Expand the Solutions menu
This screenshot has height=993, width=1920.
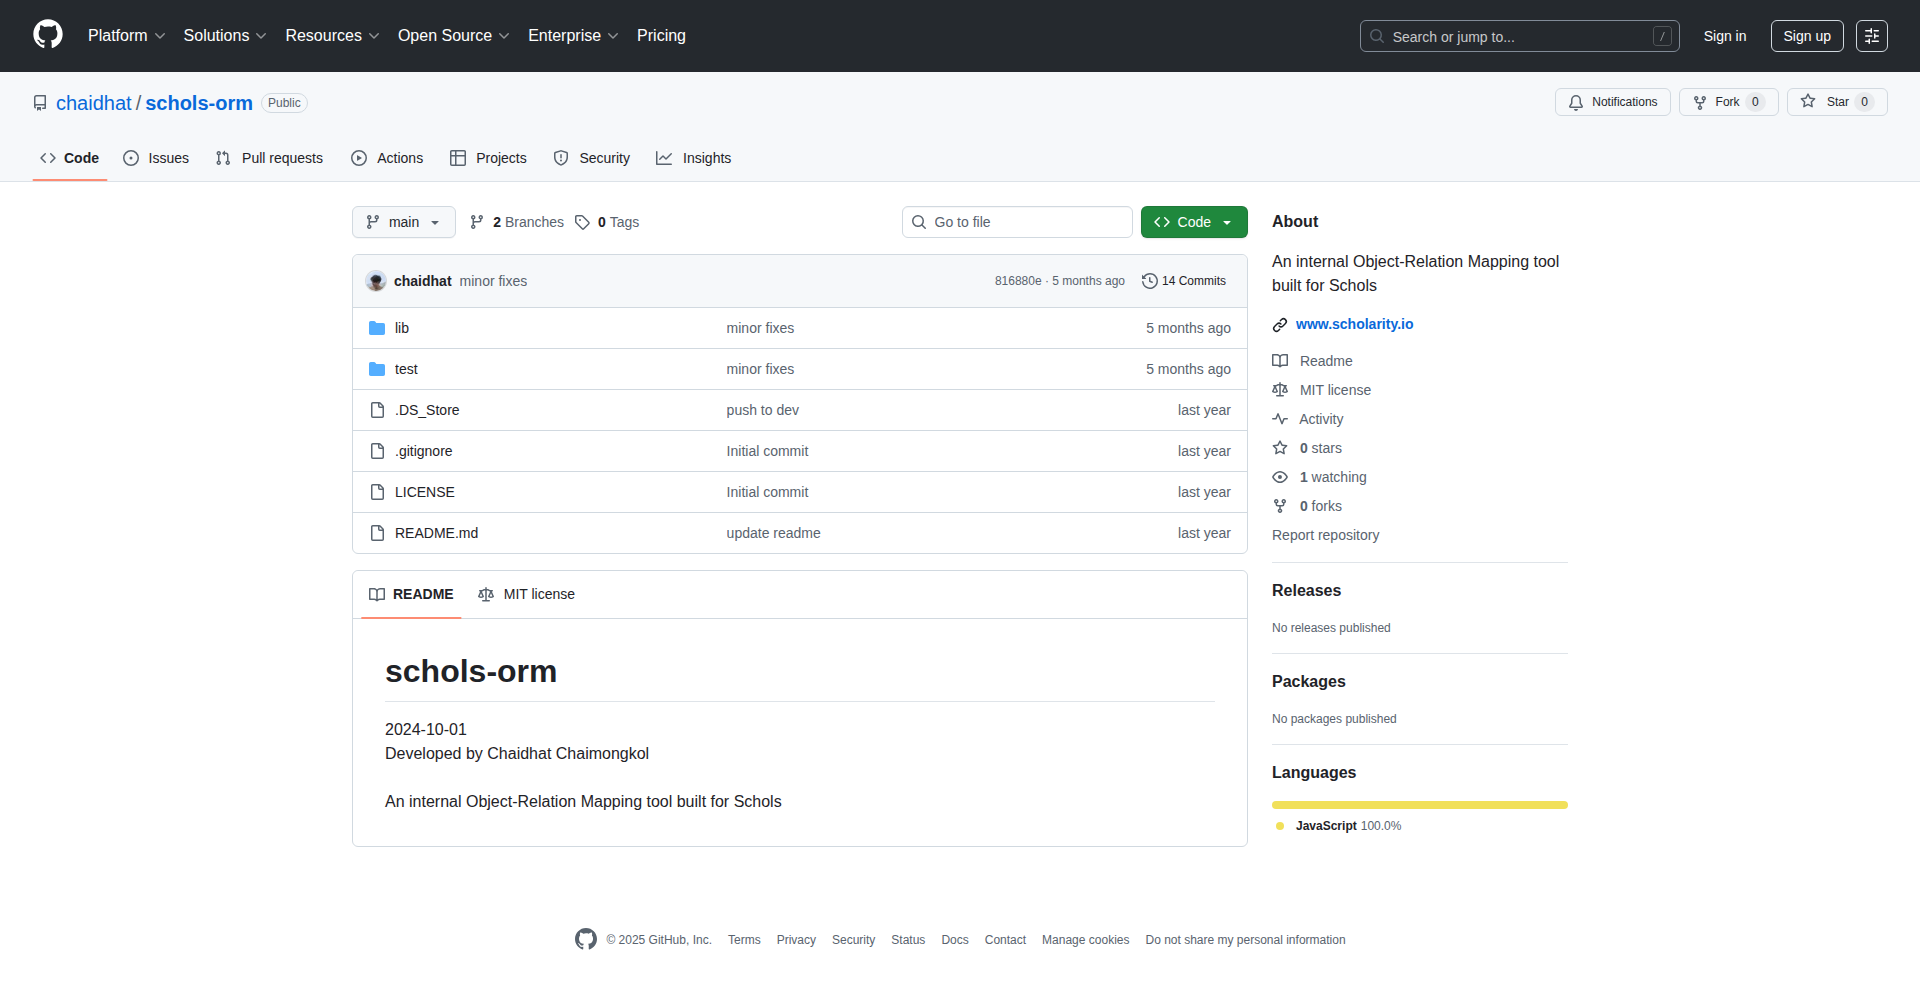(x=225, y=36)
